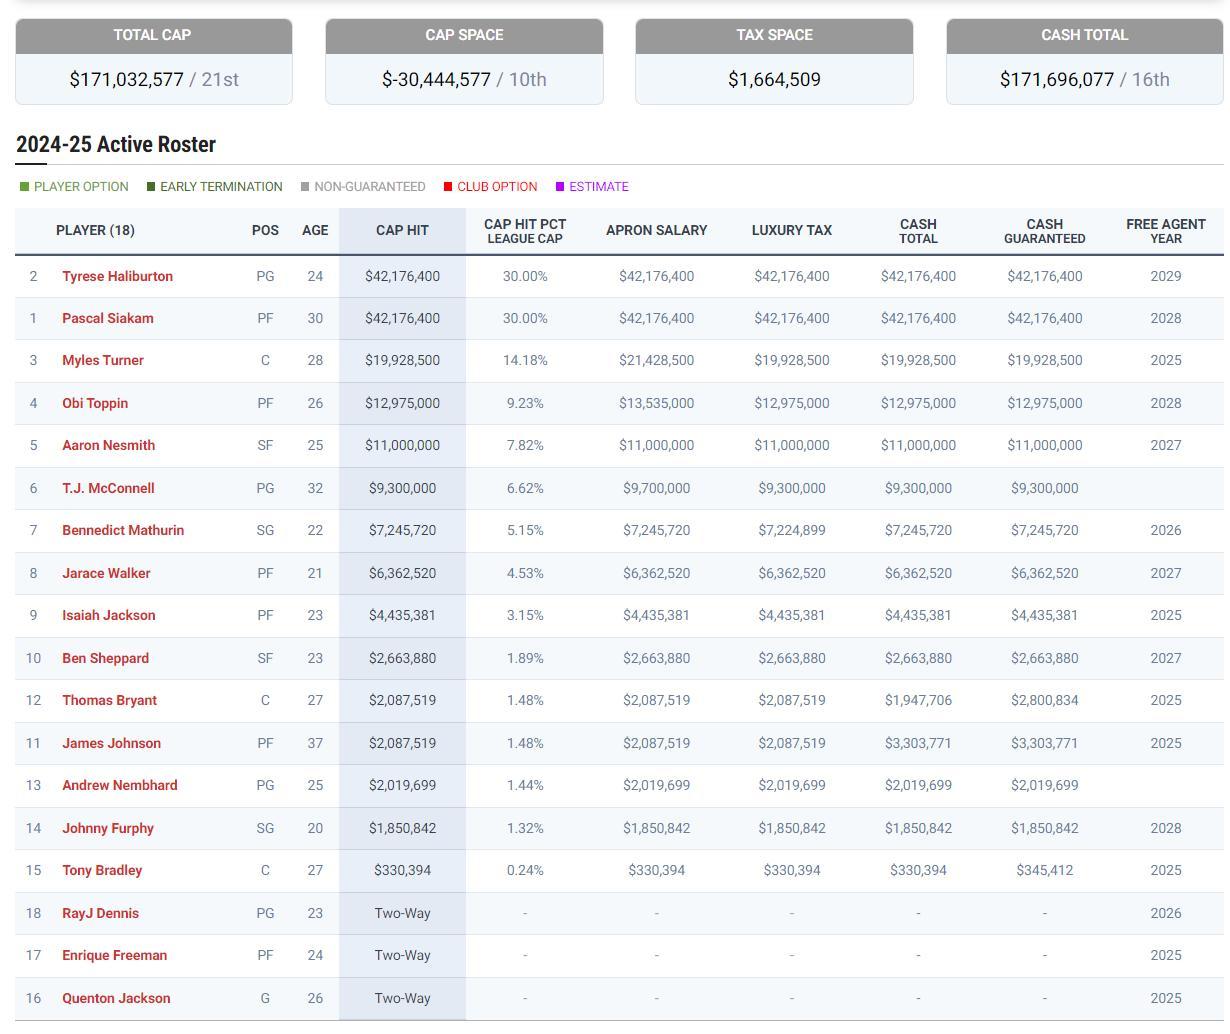Sort the roster by Cap Hit column

(402, 230)
